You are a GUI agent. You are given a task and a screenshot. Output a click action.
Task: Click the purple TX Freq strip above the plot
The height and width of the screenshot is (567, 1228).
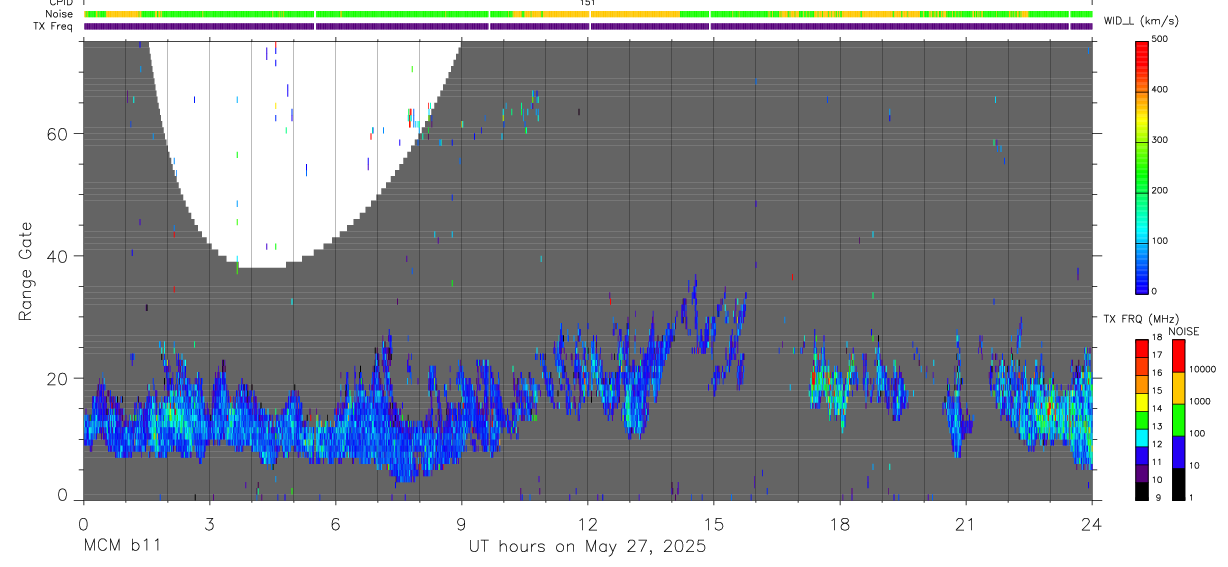(588, 26)
